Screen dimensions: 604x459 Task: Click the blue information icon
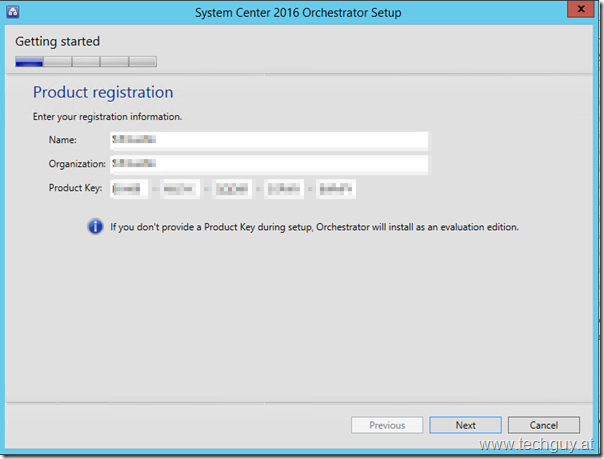point(95,226)
